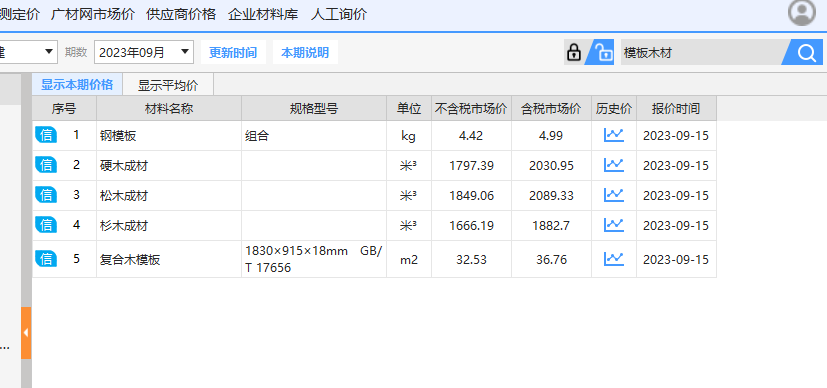The width and height of the screenshot is (827, 388).
Task: Click the 不含税市场价 column header
Action: (472, 109)
